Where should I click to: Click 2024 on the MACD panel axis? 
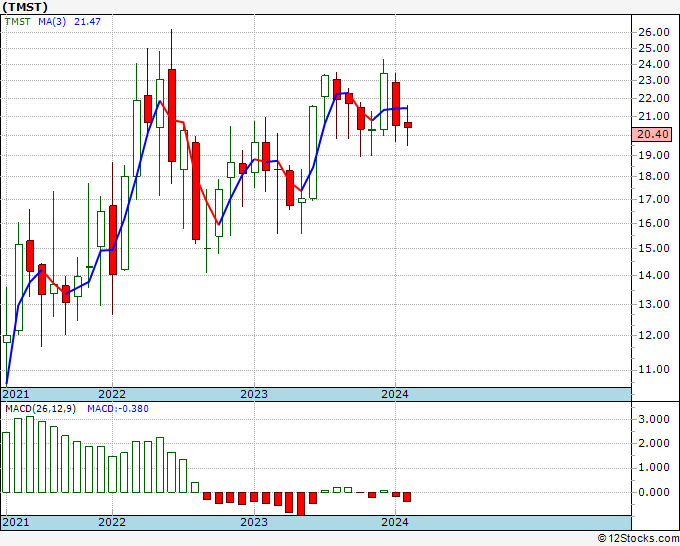[395, 522]
